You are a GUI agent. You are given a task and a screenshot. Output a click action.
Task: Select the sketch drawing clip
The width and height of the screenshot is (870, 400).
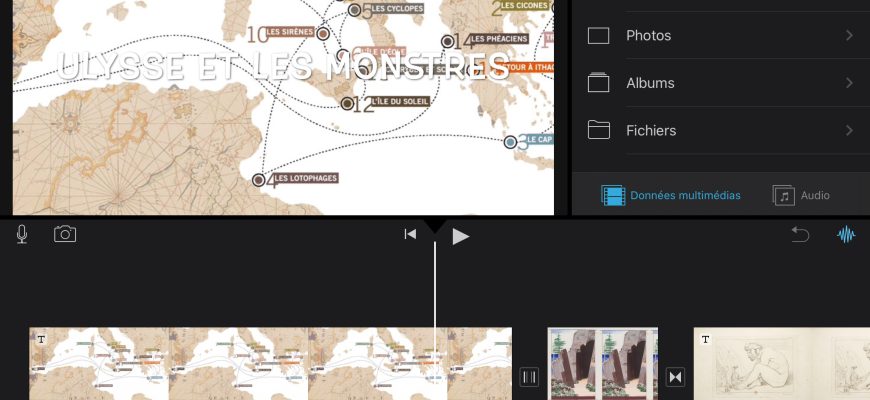[x=782, y=363]
